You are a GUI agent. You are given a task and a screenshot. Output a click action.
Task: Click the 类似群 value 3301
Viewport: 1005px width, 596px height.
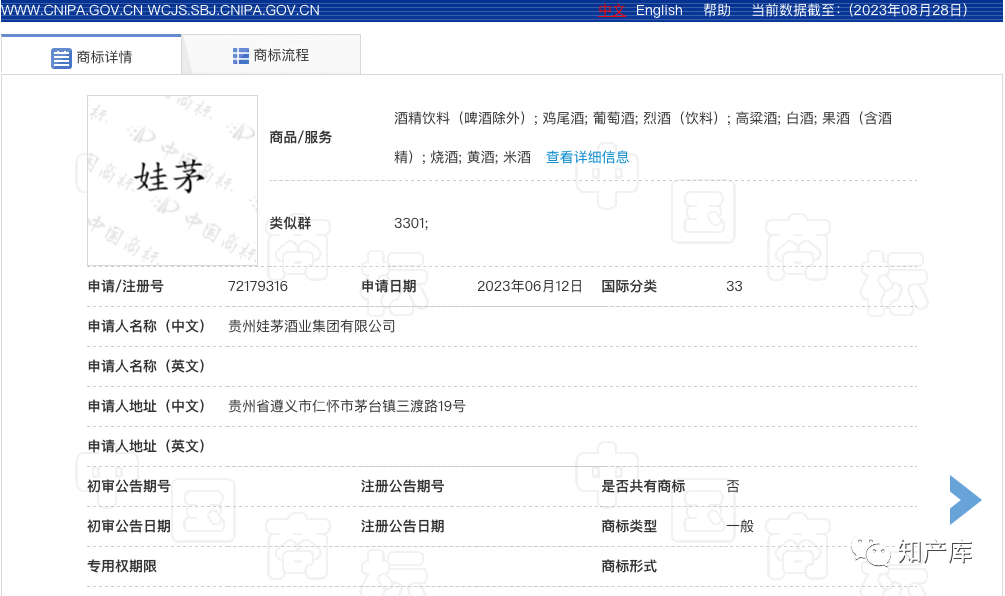click(411, 223)
